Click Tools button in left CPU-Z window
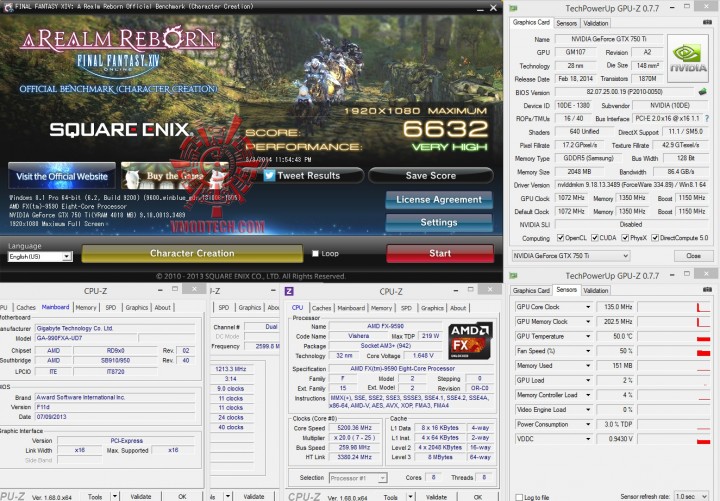Image resolution: width=720 pixels, height=501 pixels. pyautogui.click(x=95, y=497)
